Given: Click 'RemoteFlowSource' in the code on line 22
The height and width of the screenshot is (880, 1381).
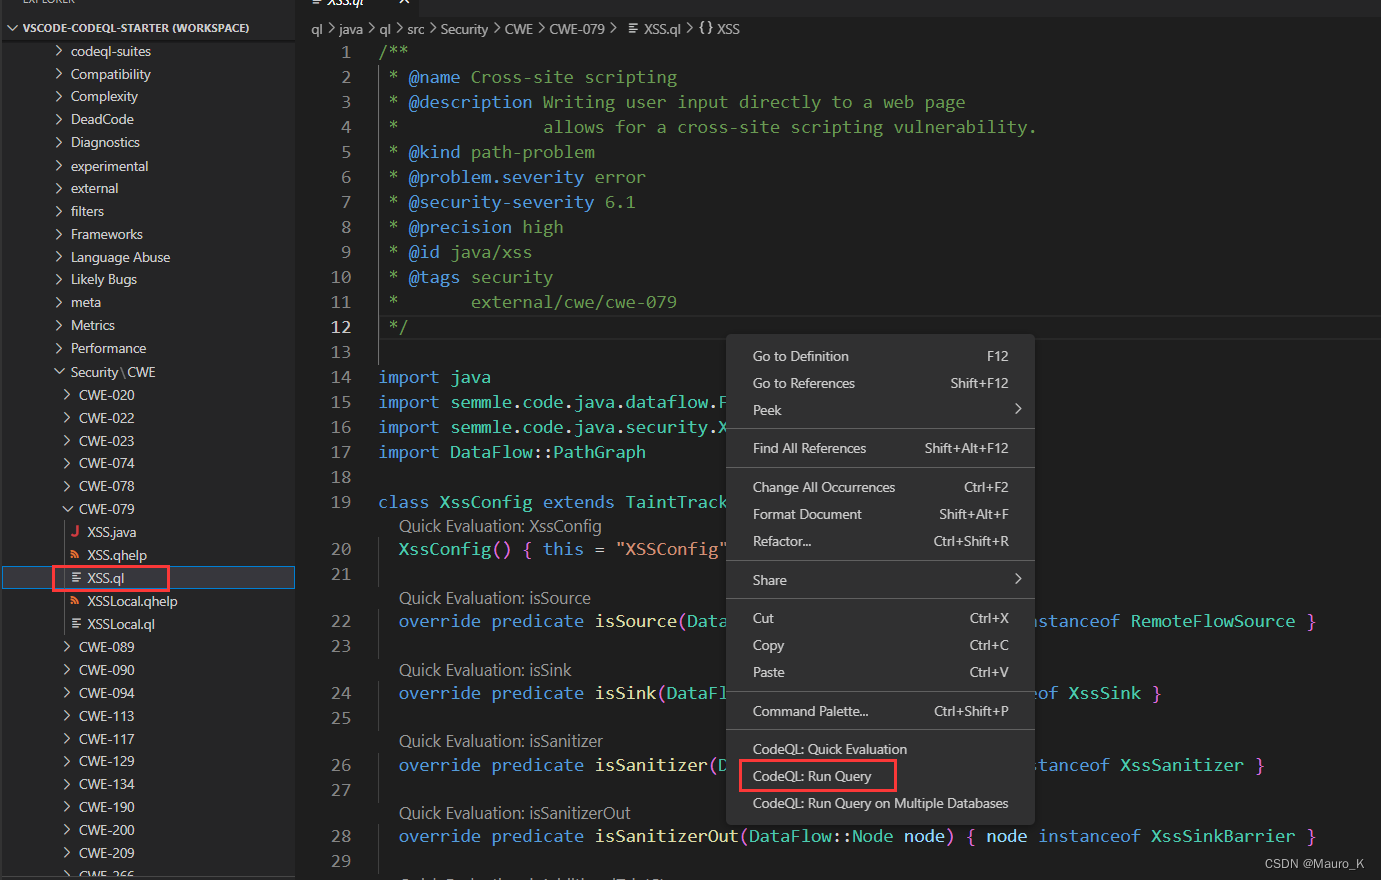Looking at the screenshot, I should tap(1213, 621).
